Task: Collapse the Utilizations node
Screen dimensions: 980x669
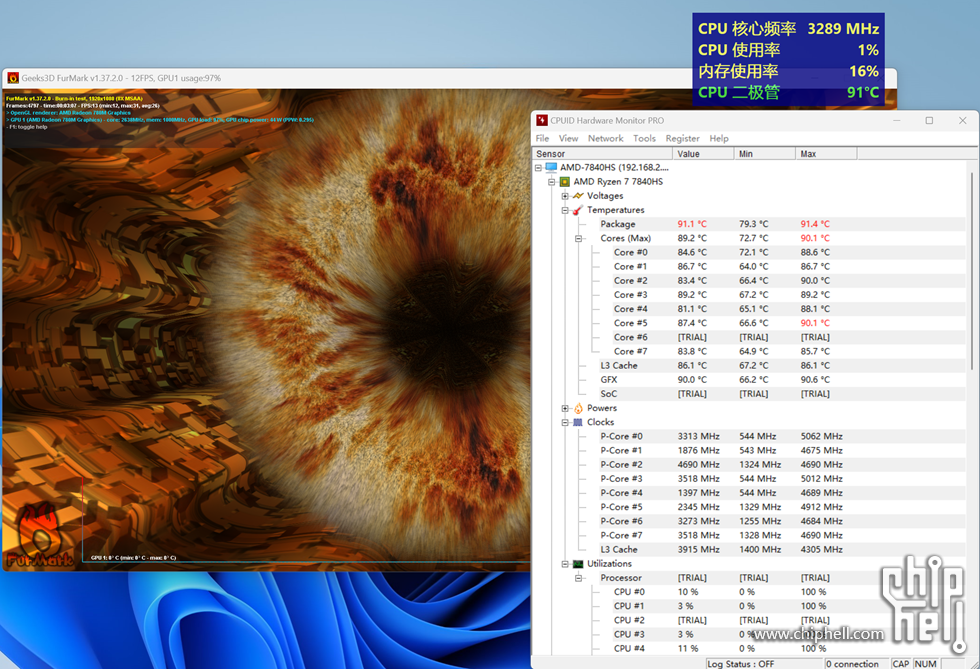Action: point(565,564)
